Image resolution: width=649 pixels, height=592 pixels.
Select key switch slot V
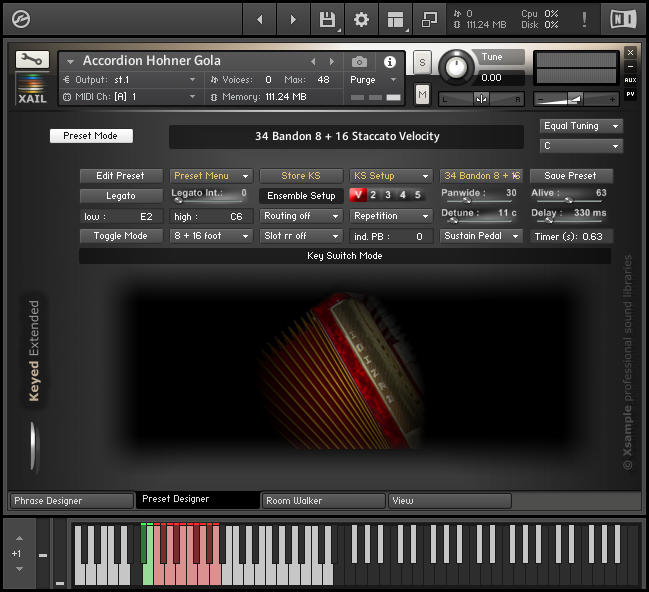tap(358, 195)
